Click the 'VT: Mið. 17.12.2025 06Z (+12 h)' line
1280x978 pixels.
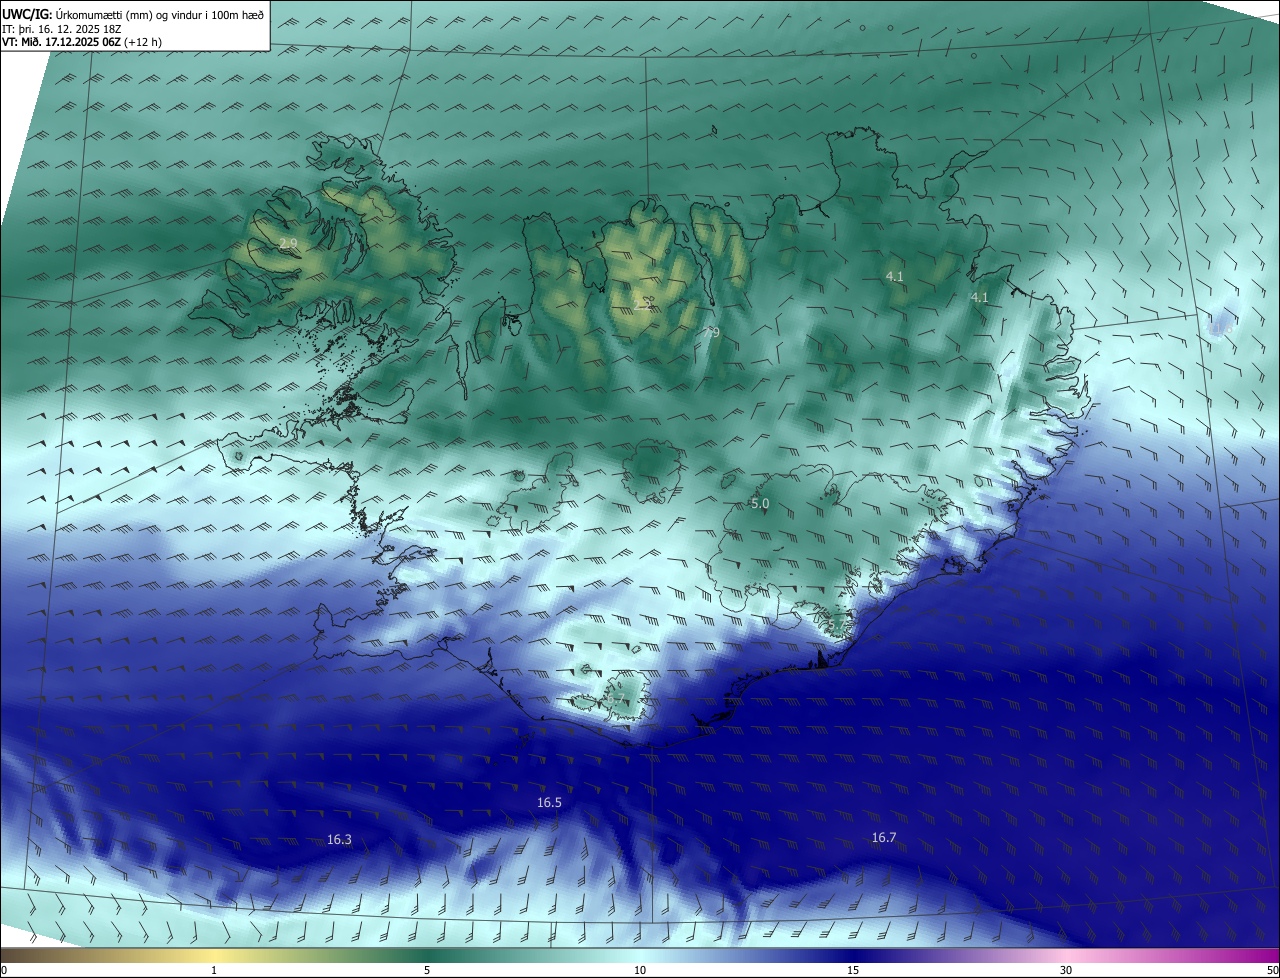[82, 42]
